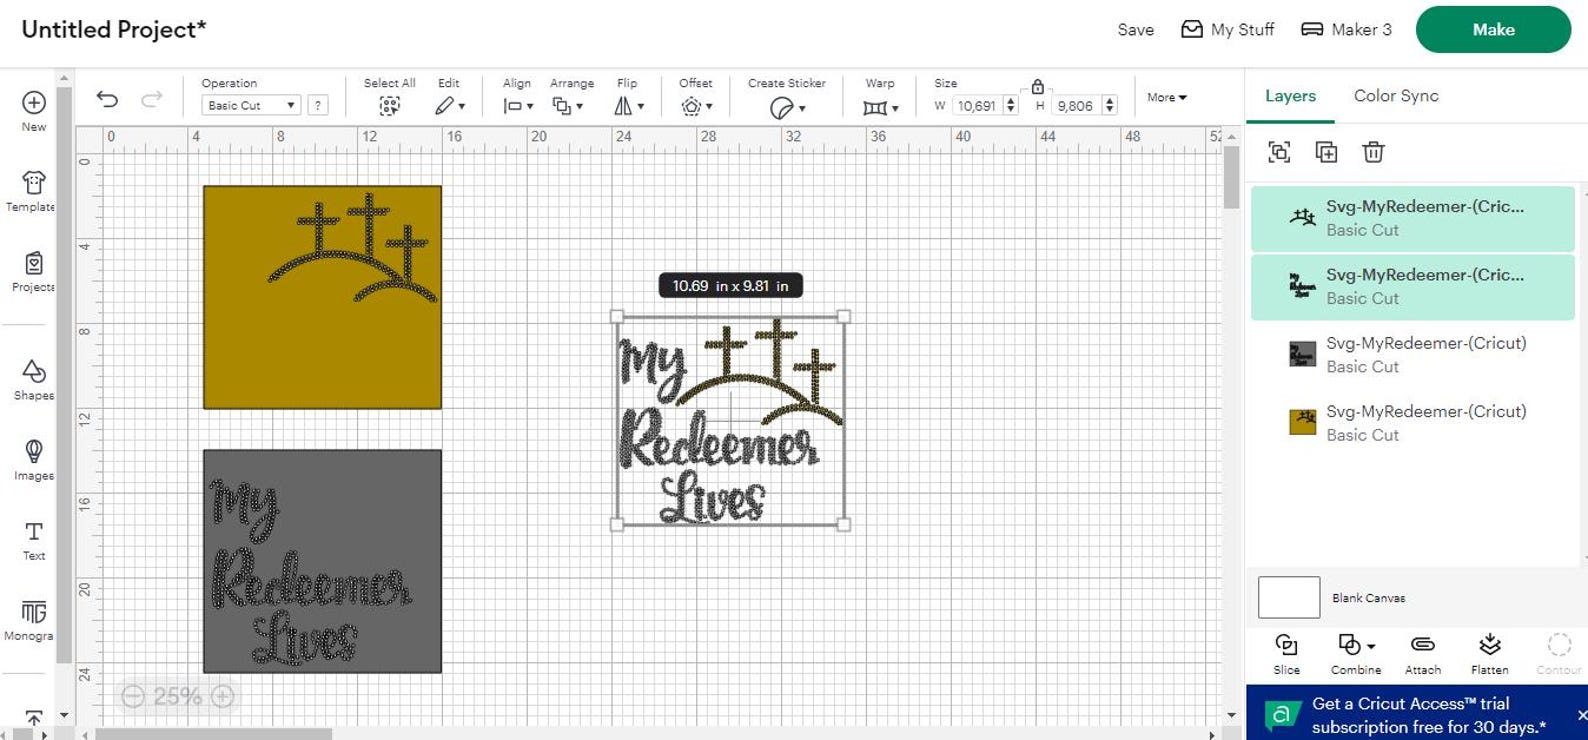Screen dimensions: 1588x740
Task: Click the Attach tool
Action: [x=1422, y=654]
